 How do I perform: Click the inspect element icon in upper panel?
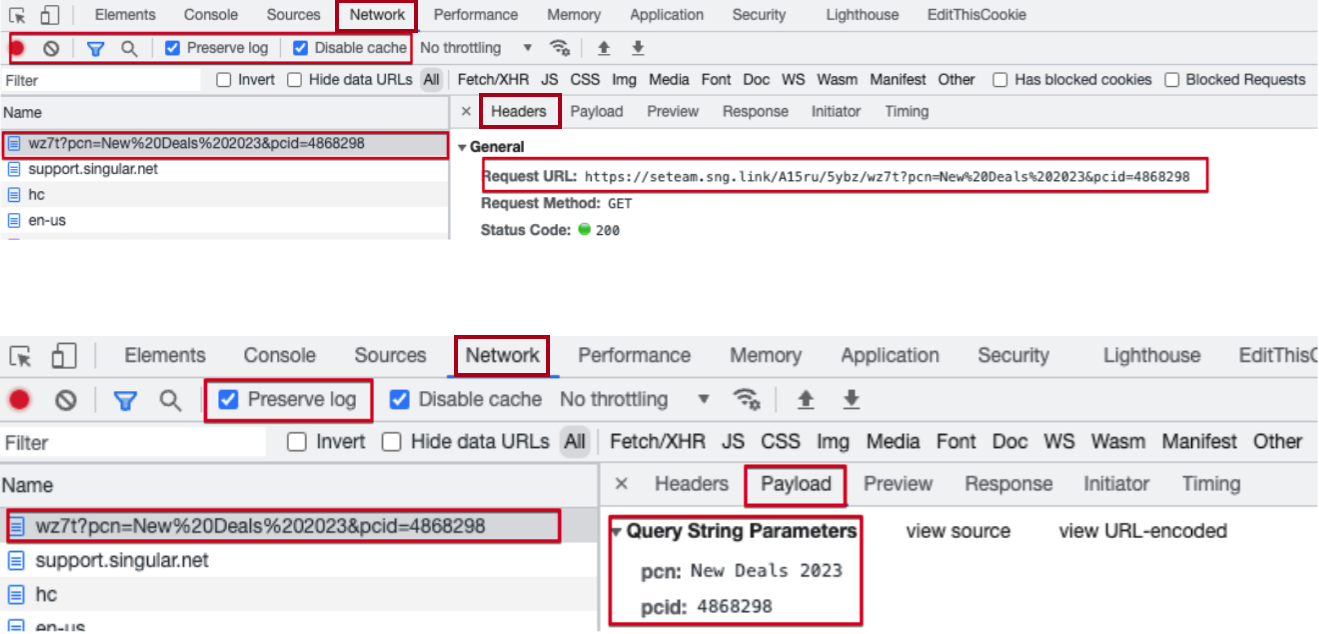[17, 15]
